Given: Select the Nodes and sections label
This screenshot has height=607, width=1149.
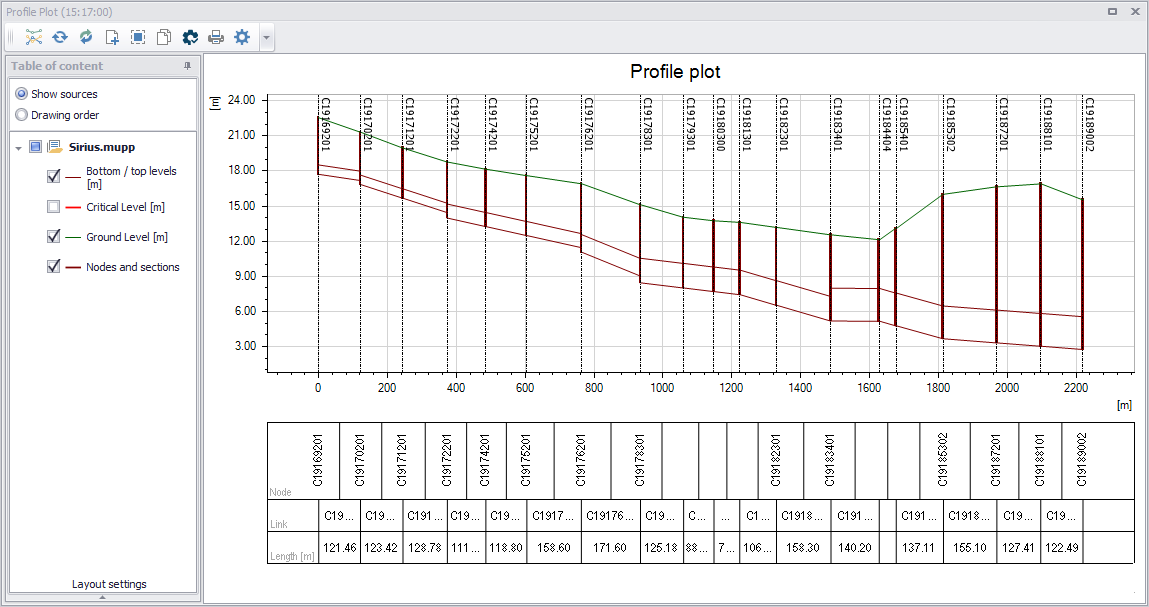Looking at the screenshot, I should (133, 268).
